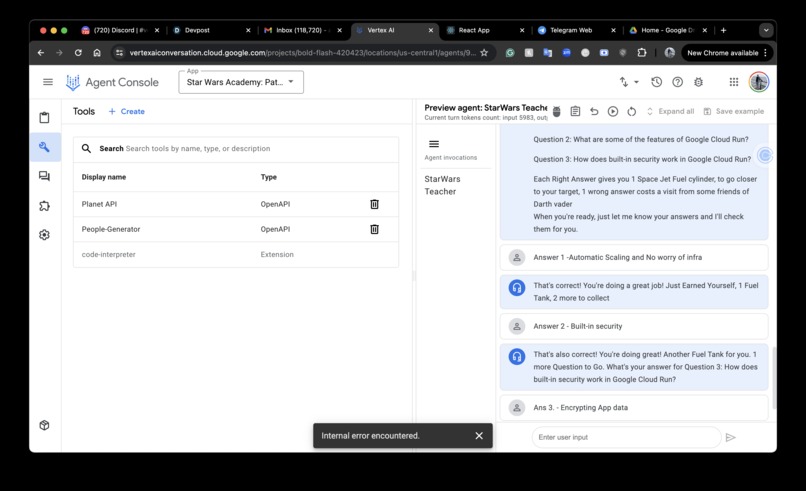Click the tools search field
806x491 pixels.
click(x=236, y=149)
